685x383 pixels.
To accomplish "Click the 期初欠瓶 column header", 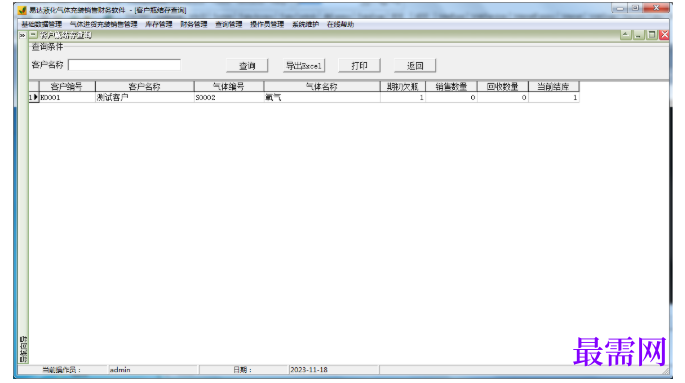I will tap(403, 86).
